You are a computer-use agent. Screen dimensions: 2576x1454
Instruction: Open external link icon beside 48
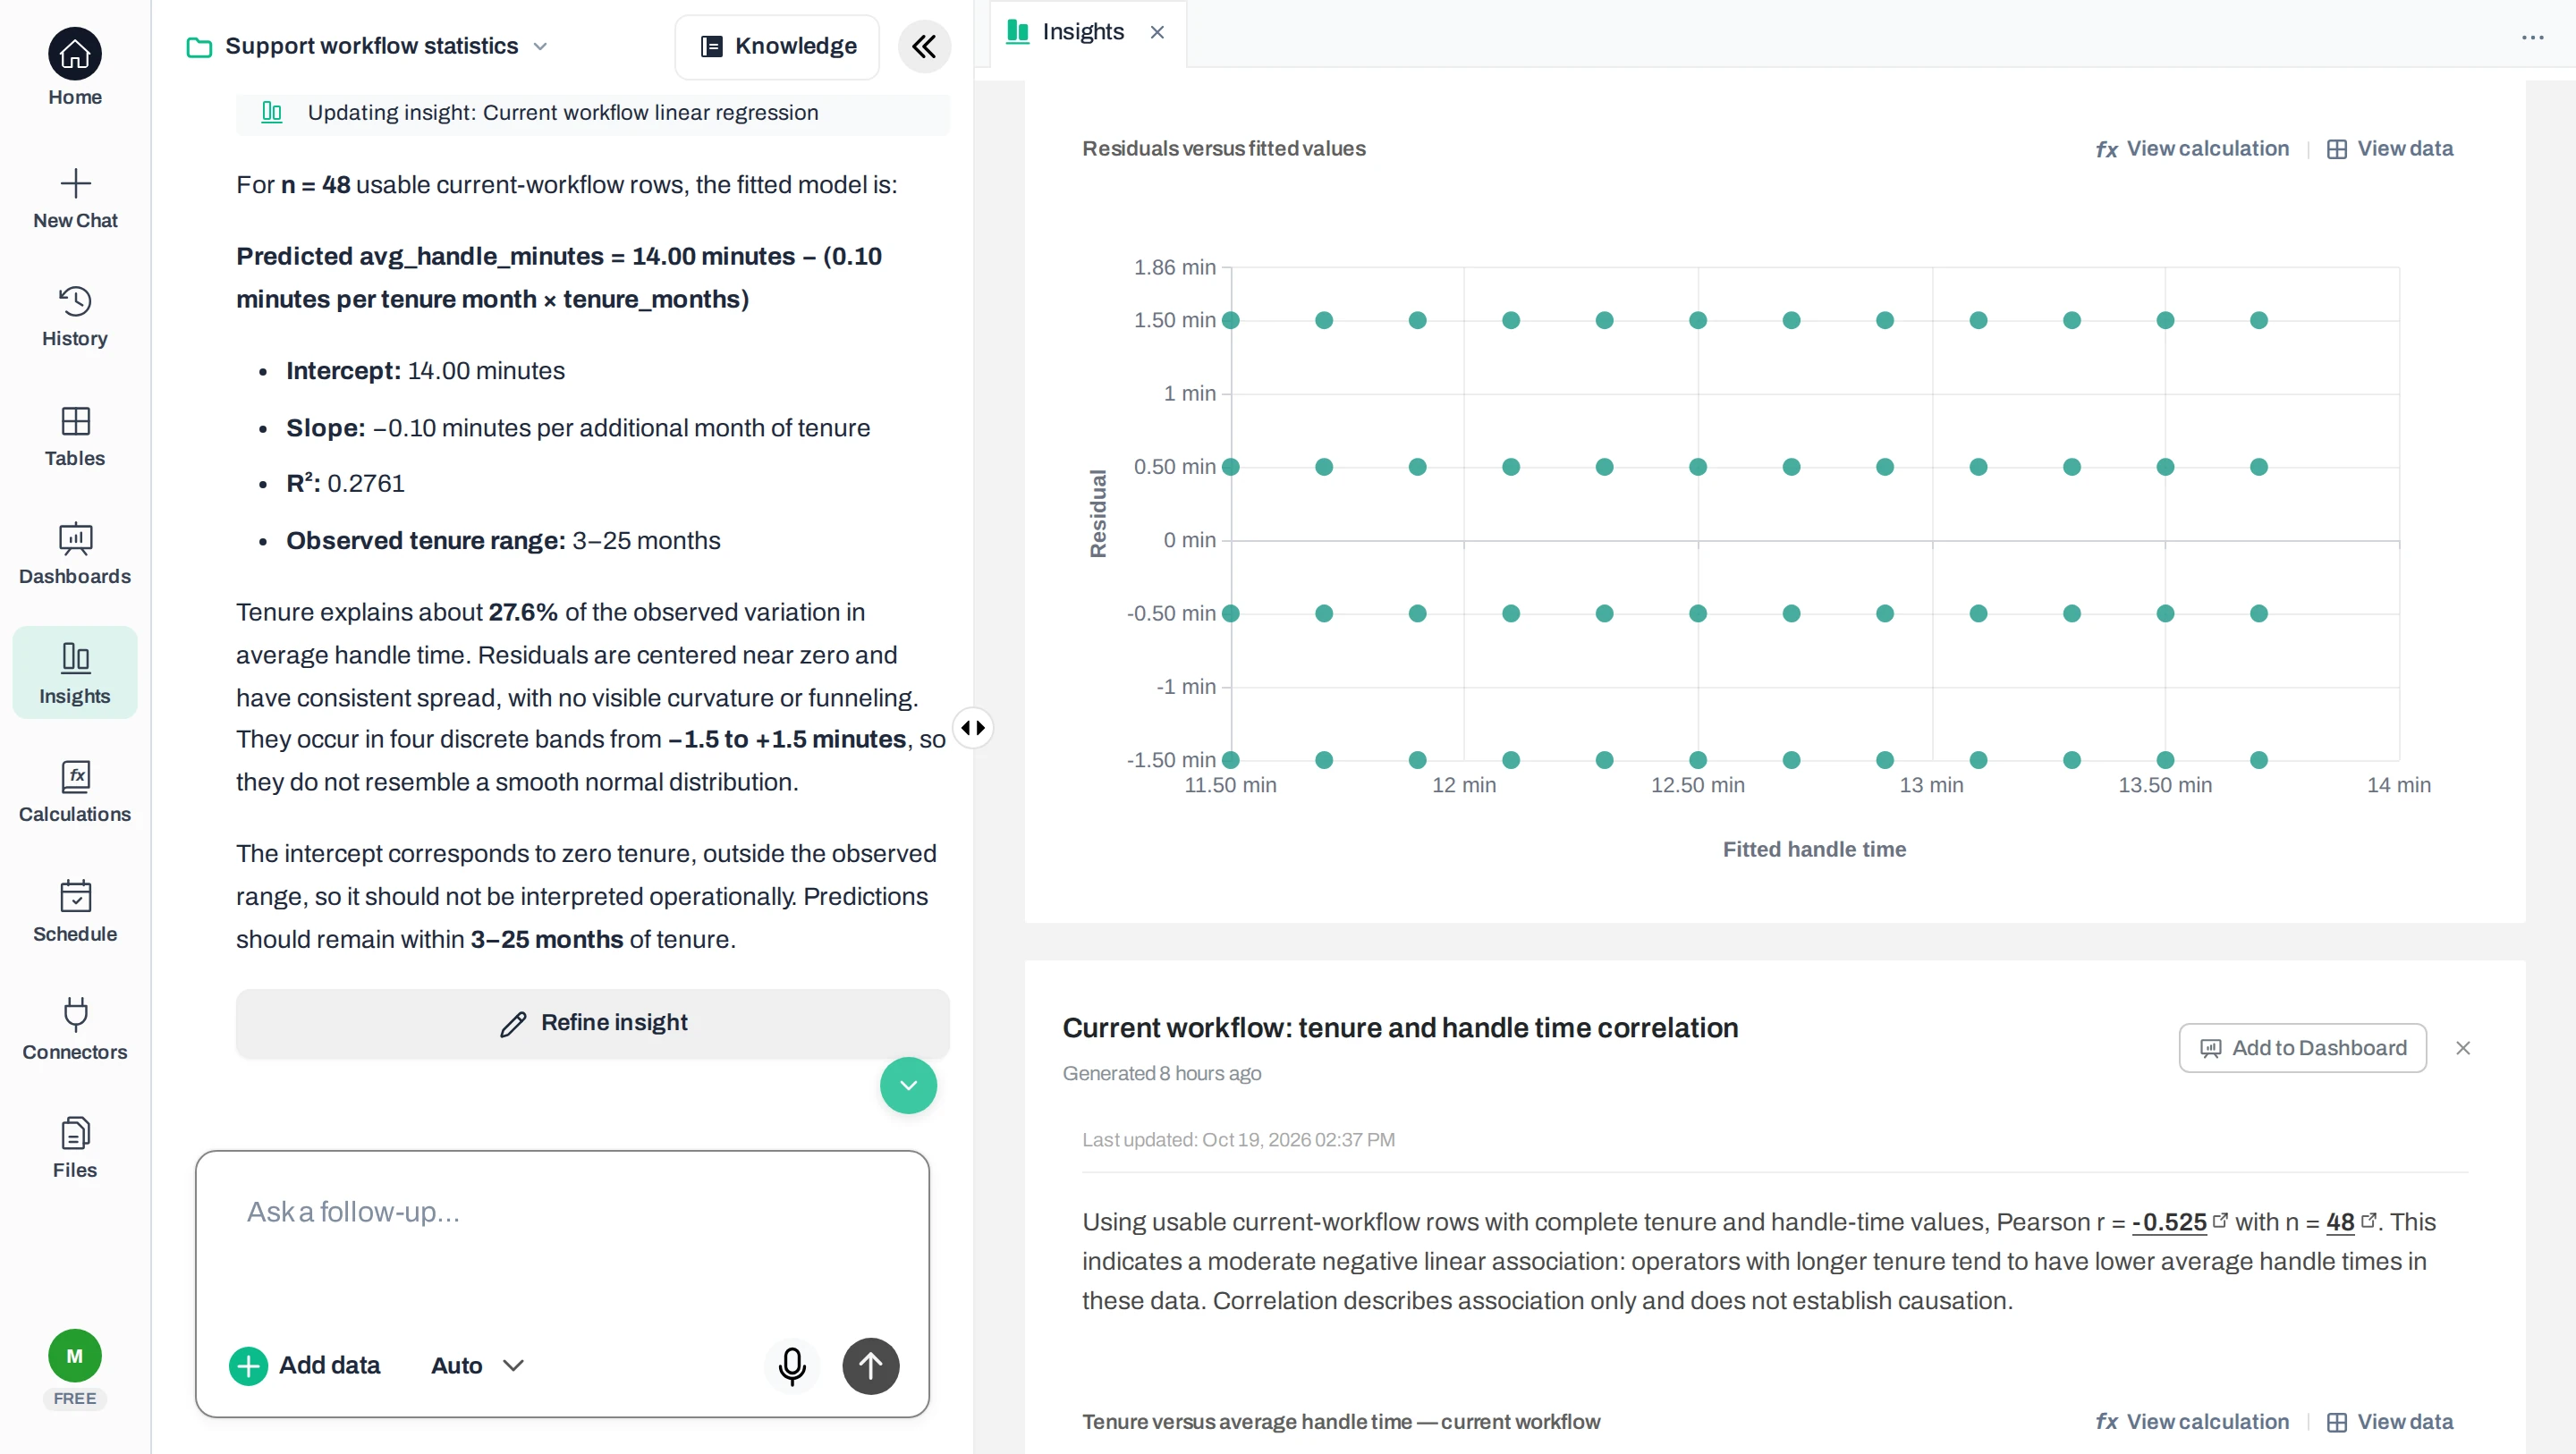click(2368, 1220)
